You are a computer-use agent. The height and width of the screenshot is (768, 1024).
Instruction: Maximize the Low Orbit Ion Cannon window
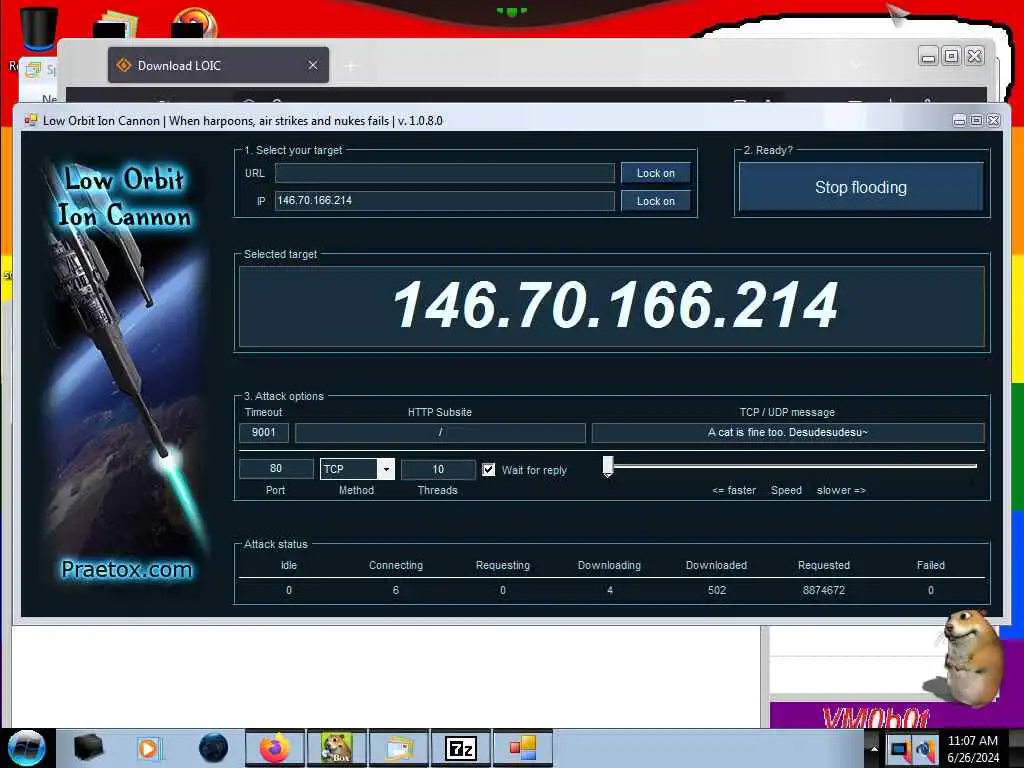tap(976, 120)
